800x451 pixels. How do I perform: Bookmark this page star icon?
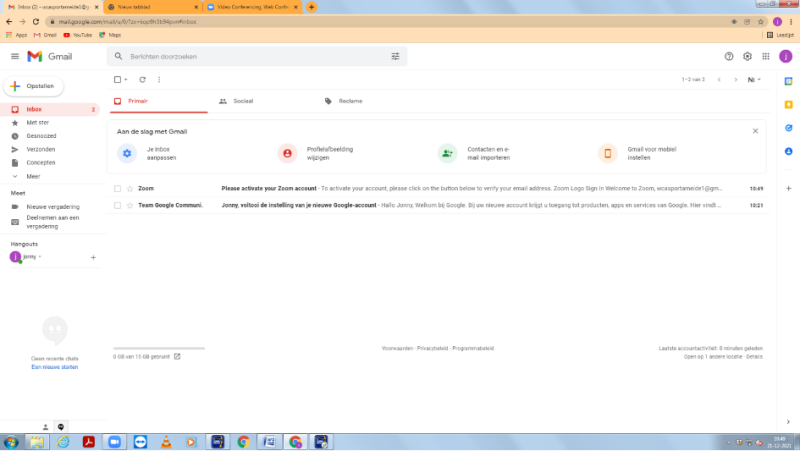761,22
